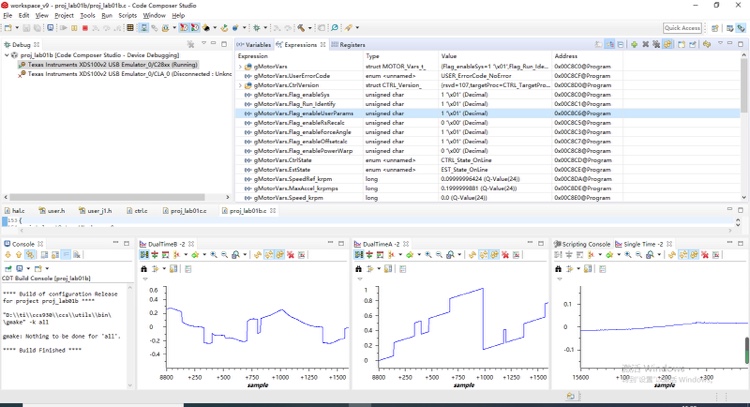Viewport: 750px width, 407px height.
Task: Select the Scripting Console tab
Action: pos(585,244)
